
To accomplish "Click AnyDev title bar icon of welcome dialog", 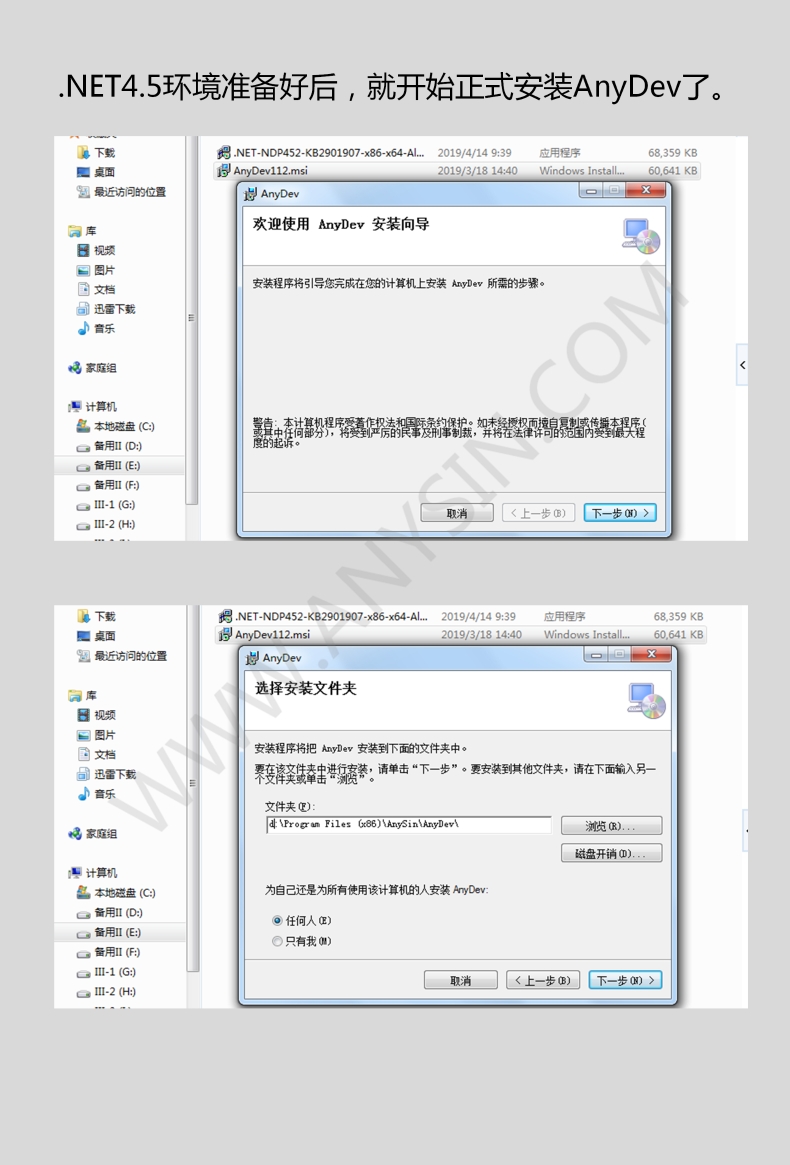I will click(251, 193).
